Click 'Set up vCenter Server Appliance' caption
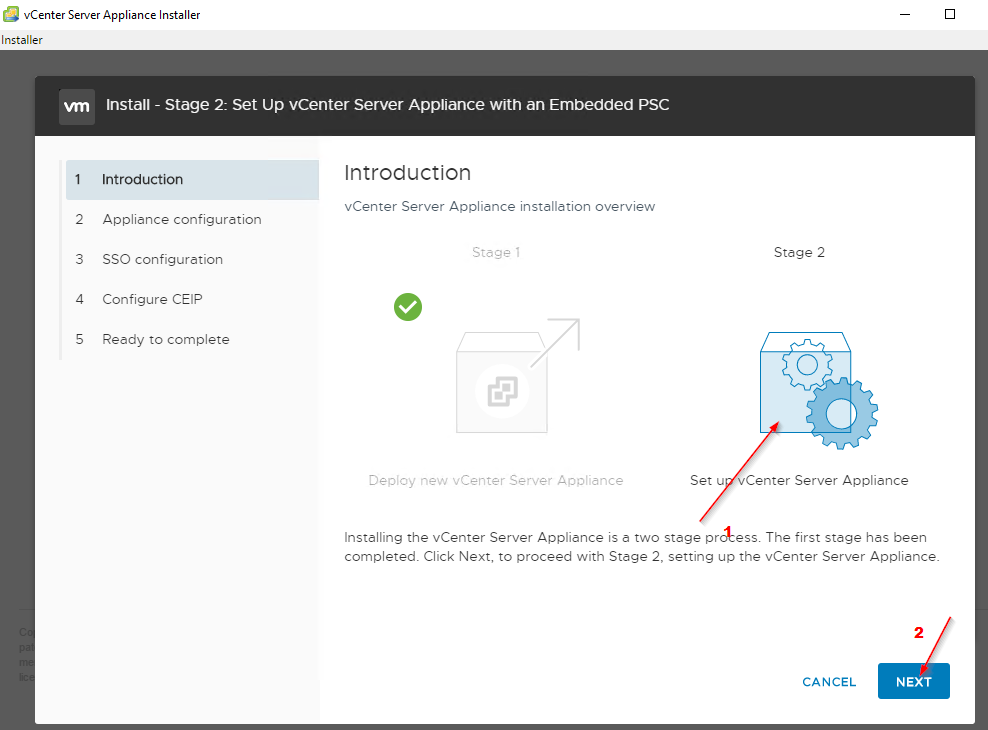The height and width of the screenshot is (730, 988). coord(799,481)
